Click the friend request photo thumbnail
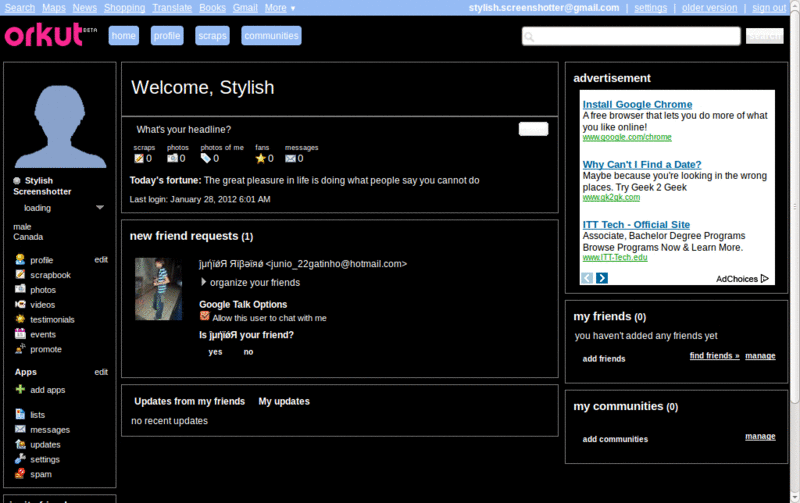 point(159,289)
